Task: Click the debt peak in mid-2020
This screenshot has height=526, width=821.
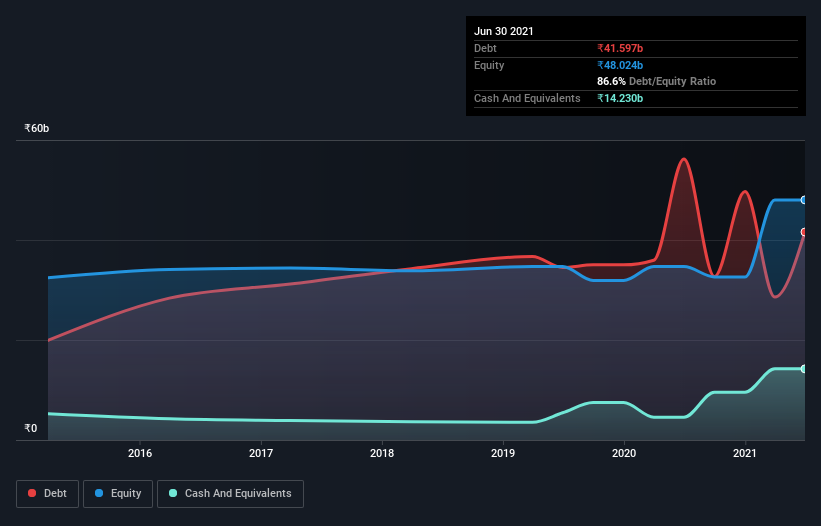Action: coord(683,159)
